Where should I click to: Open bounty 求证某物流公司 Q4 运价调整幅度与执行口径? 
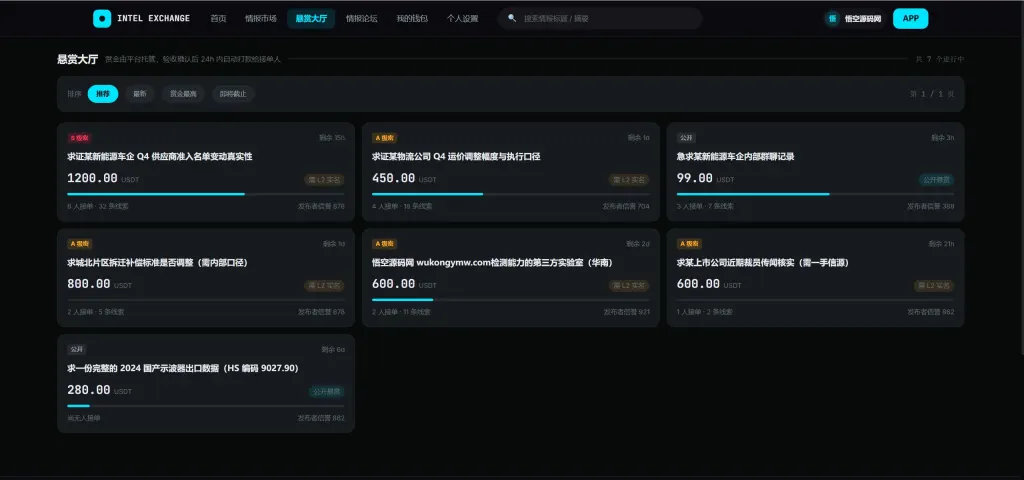click(456, 157)
